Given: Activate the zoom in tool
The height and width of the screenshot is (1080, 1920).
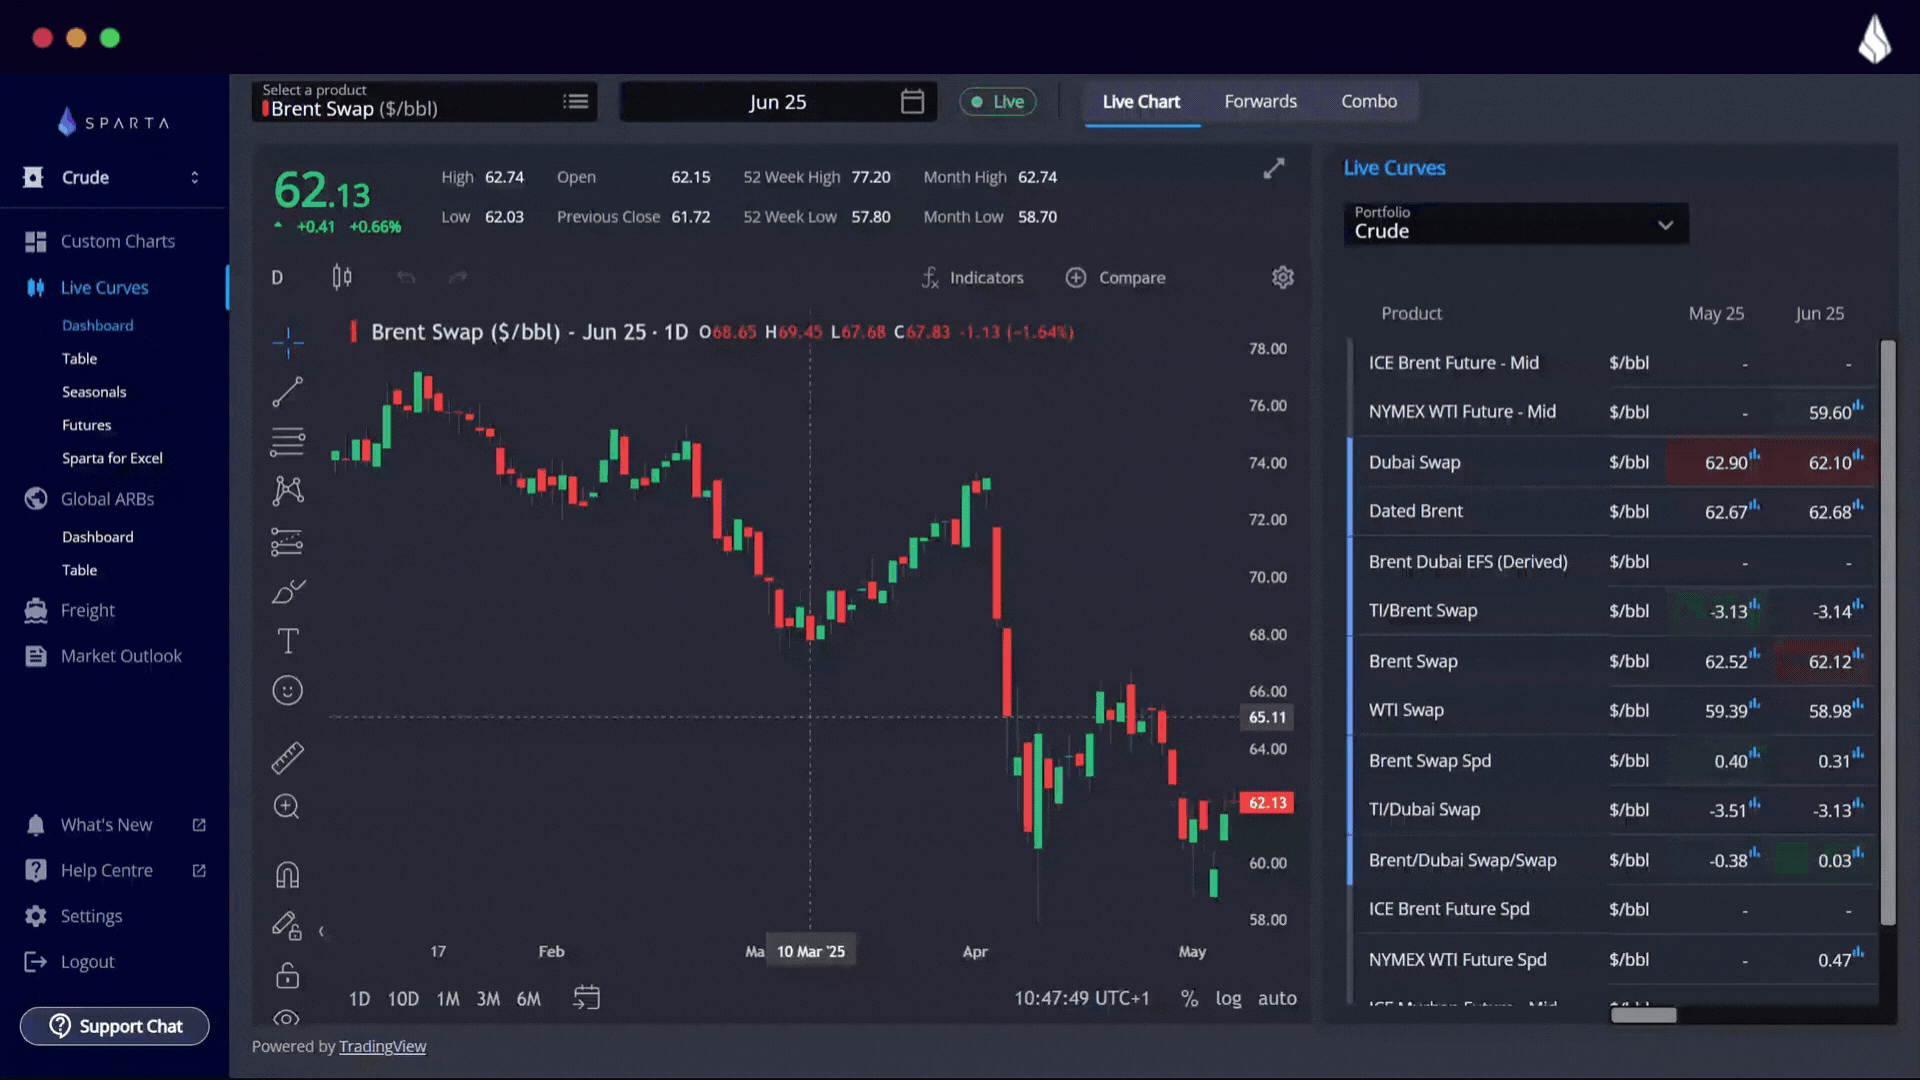Looking at the screenshot, I should tap(287, 807).
